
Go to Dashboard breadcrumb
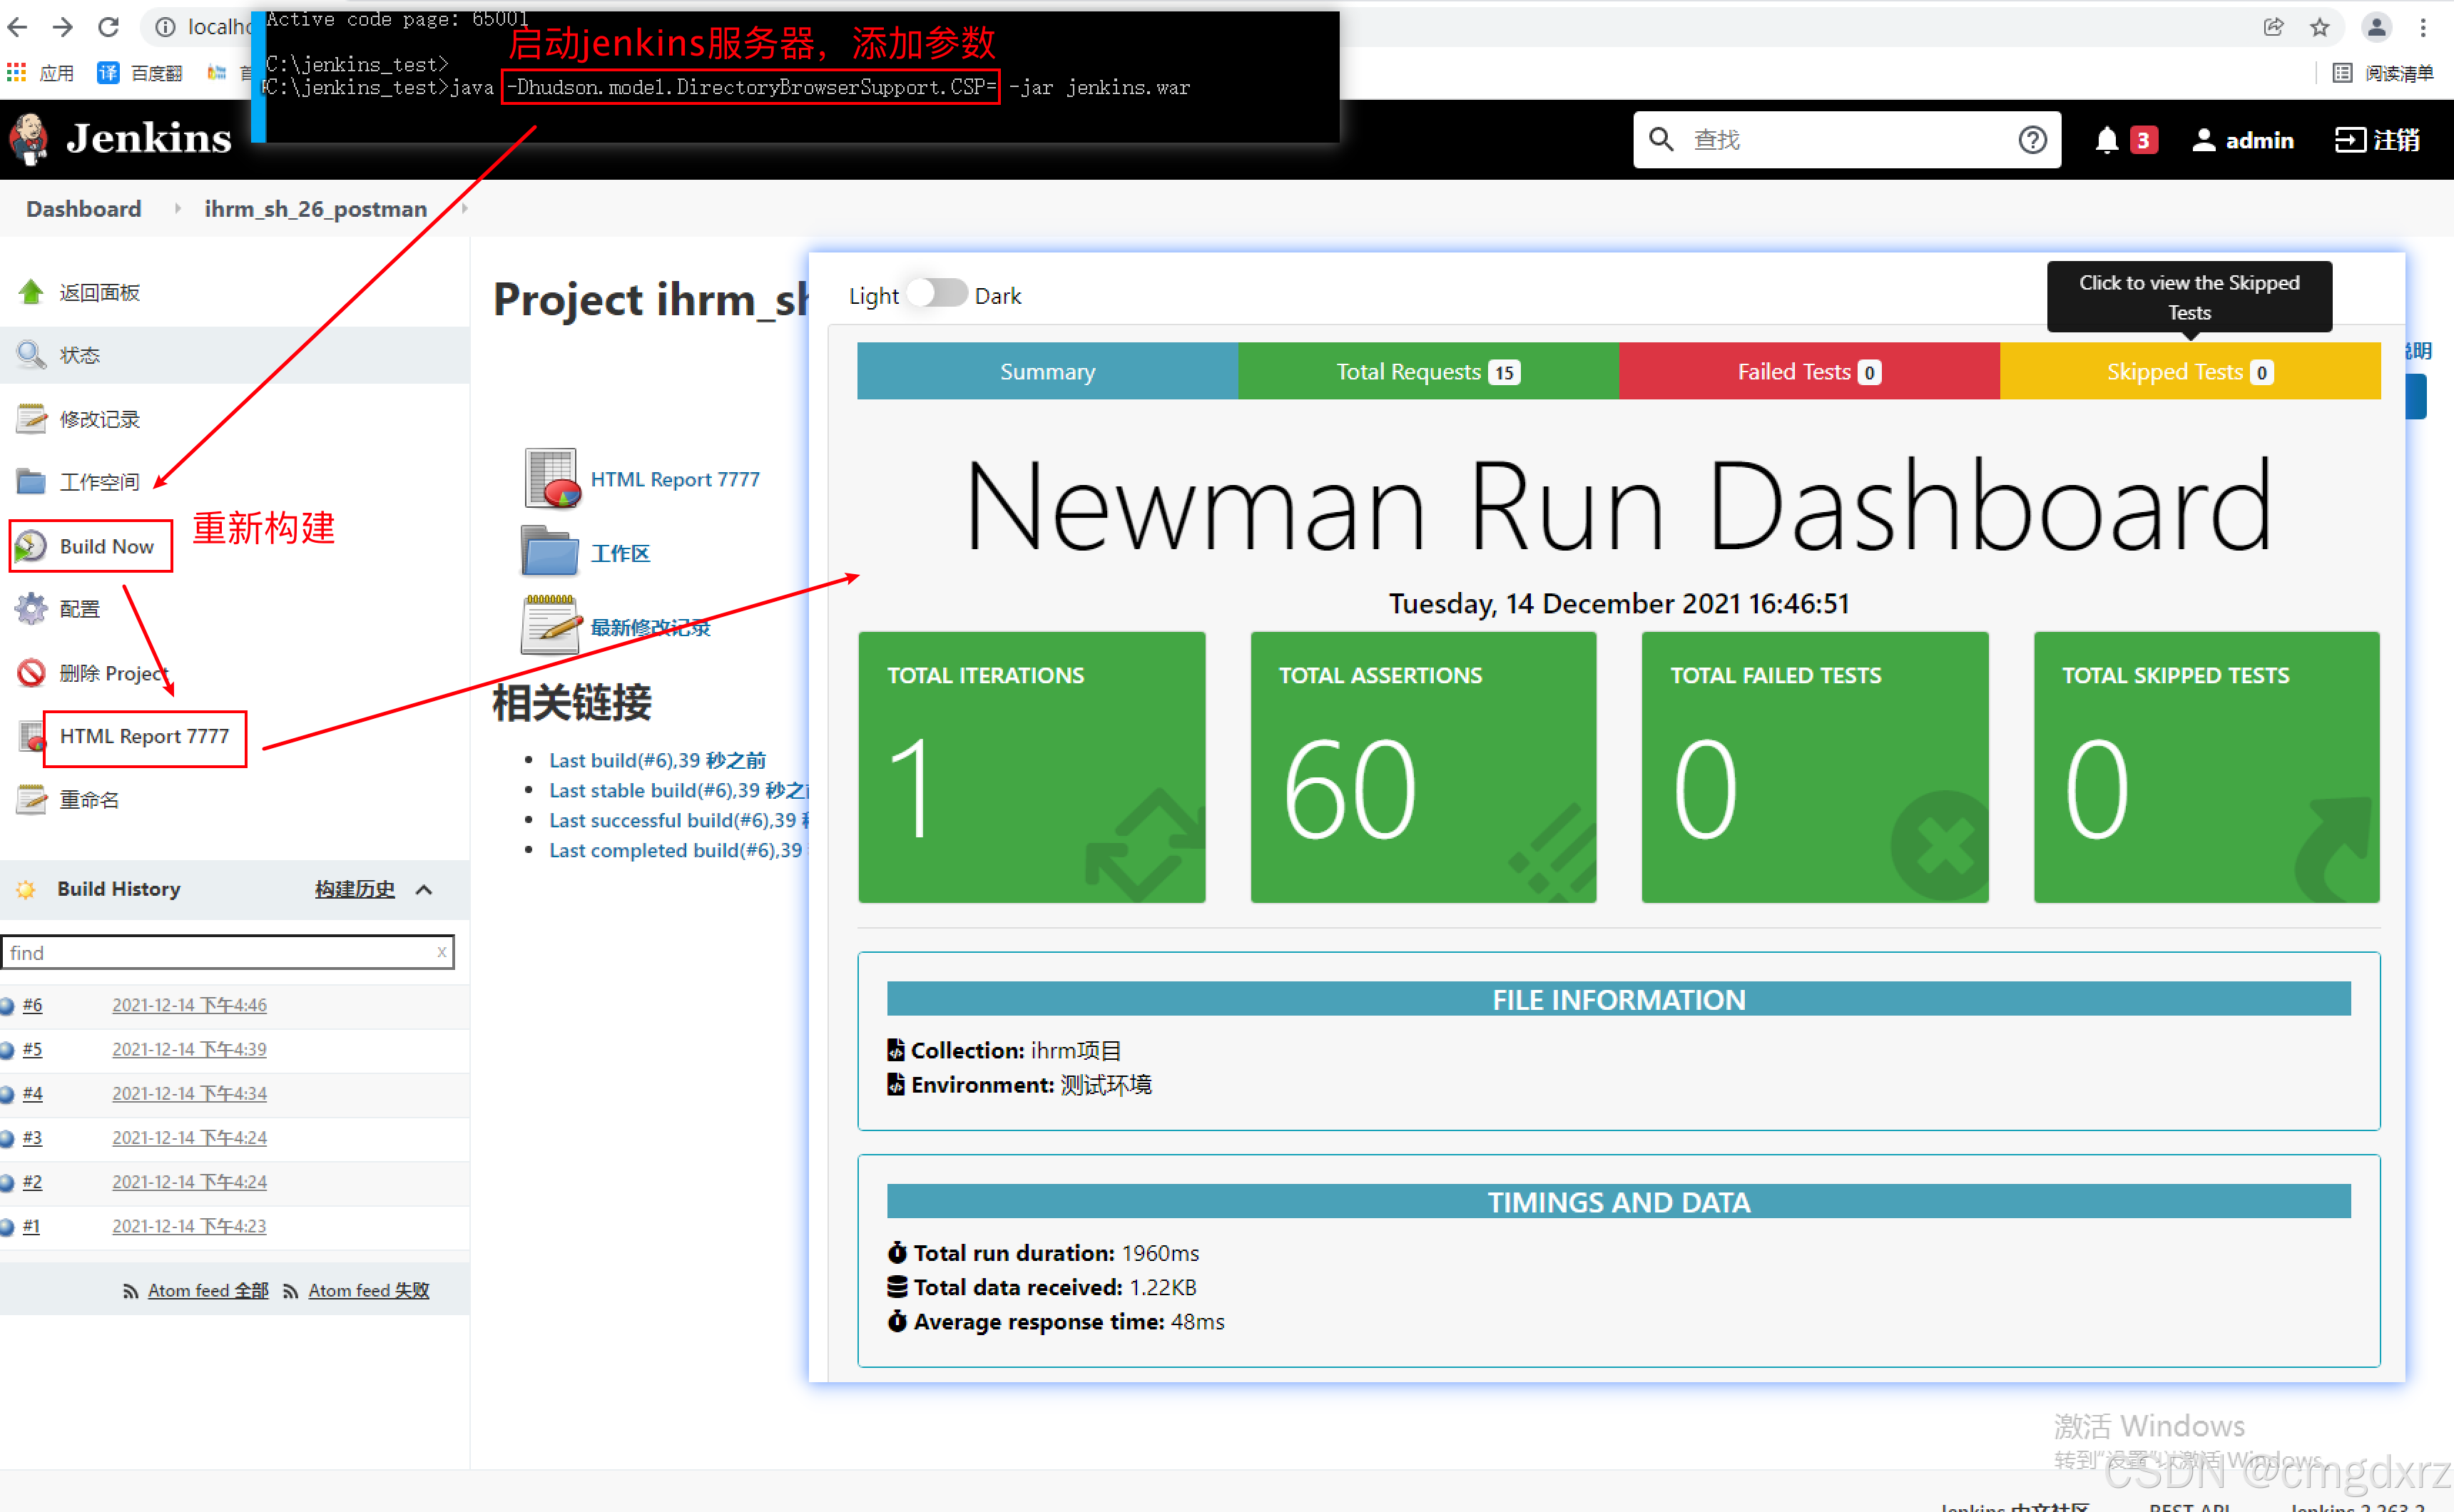[84, 209]
